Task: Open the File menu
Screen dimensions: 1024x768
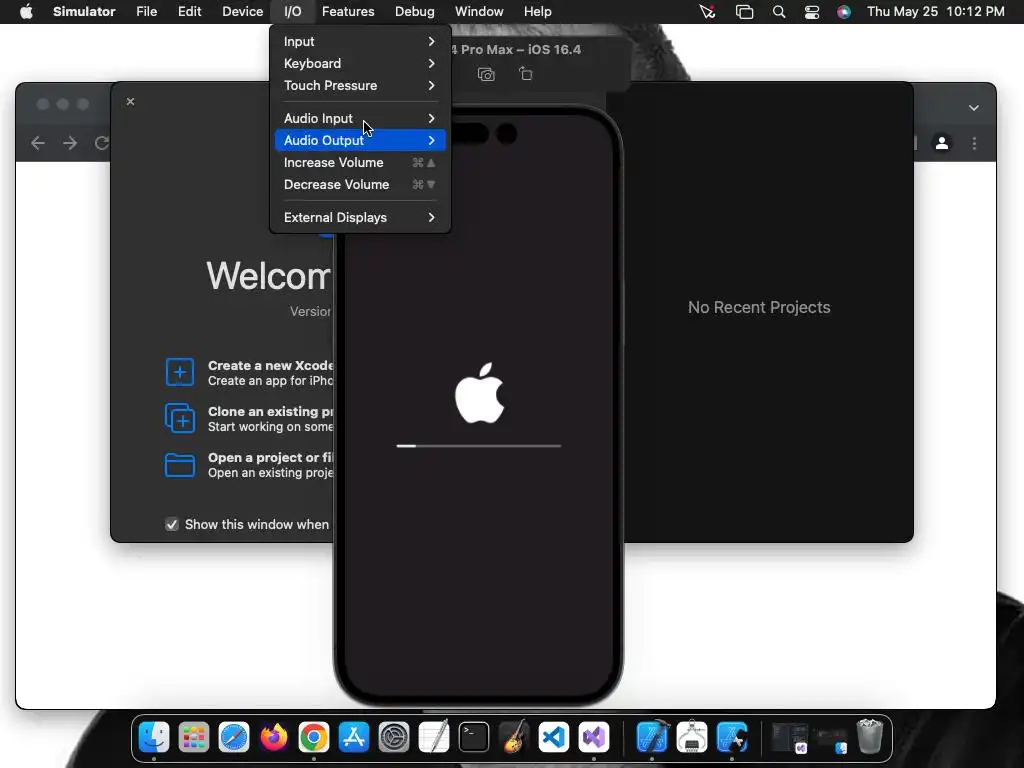Action: (x=146, y=12)
